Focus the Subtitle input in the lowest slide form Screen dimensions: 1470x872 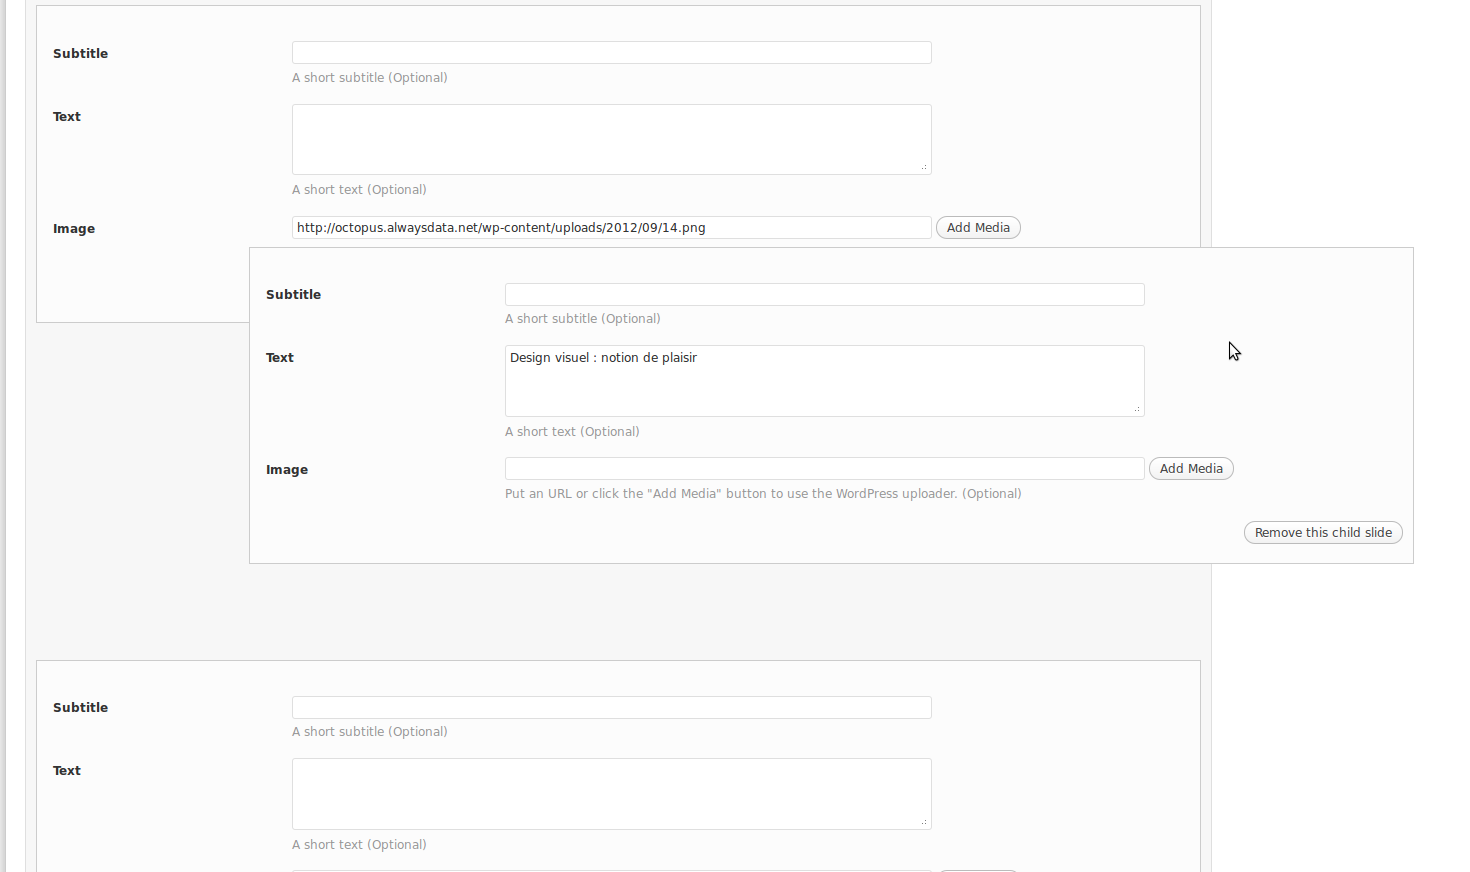coord(611,708)
